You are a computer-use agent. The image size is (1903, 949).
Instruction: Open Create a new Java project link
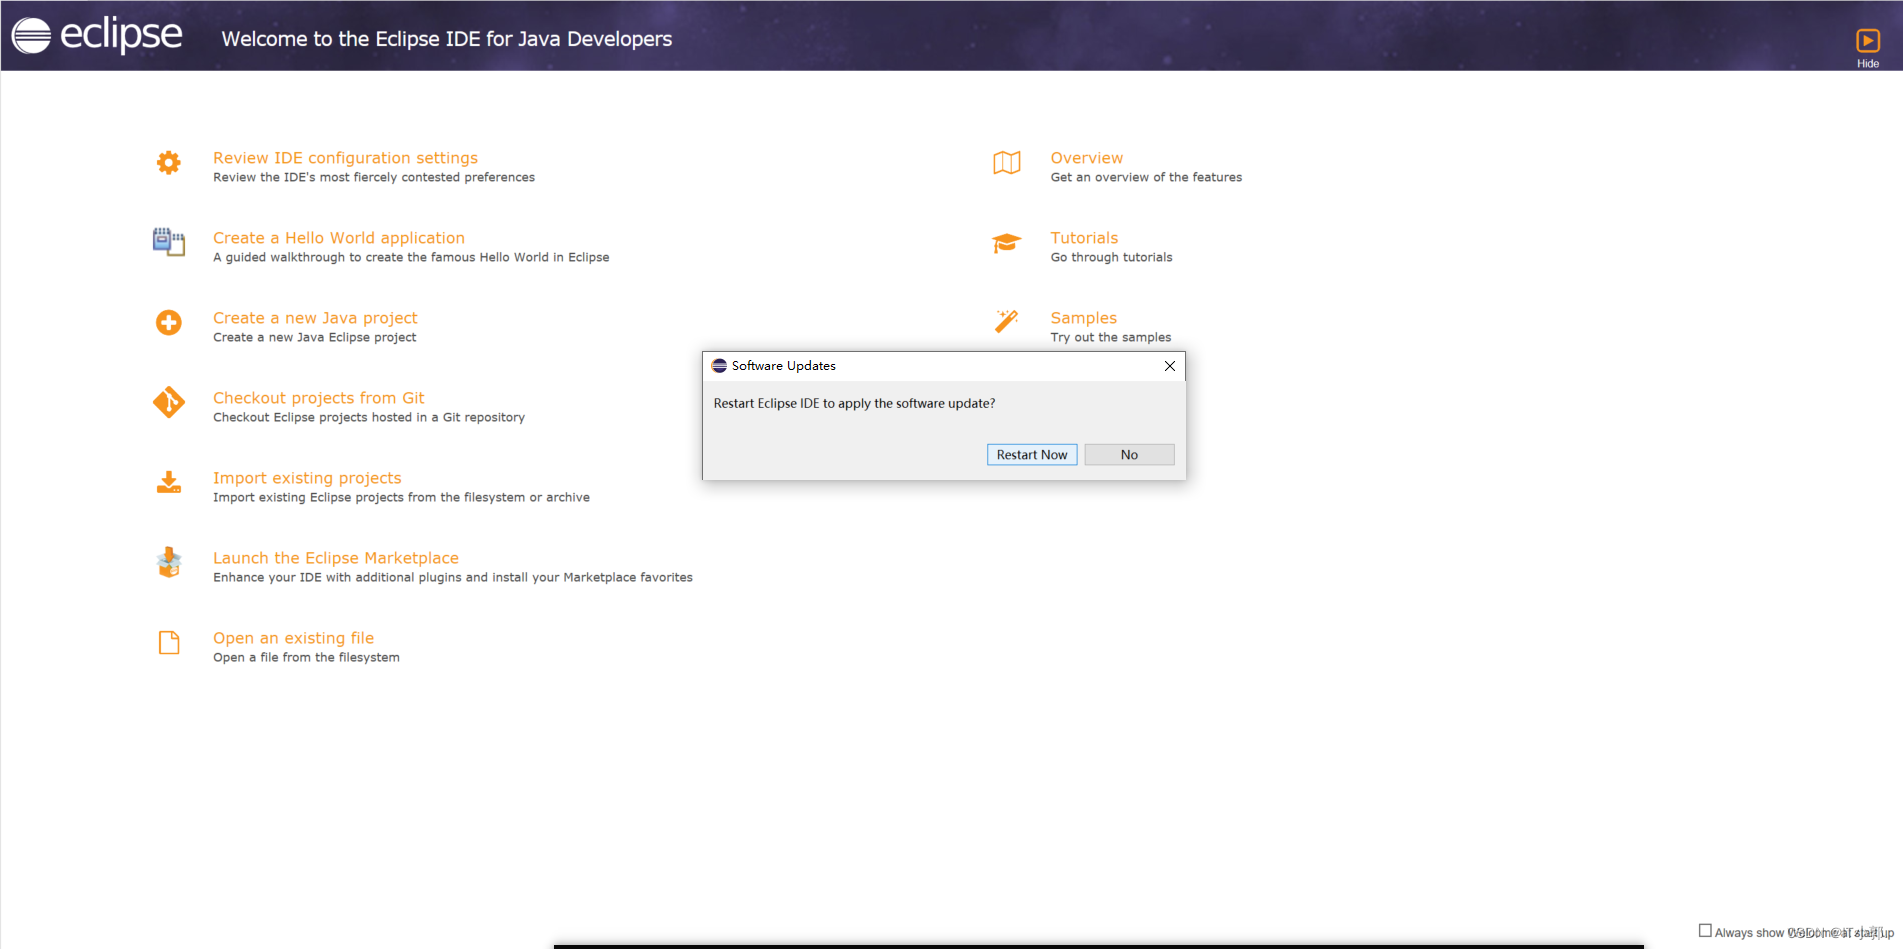(315, 318)
